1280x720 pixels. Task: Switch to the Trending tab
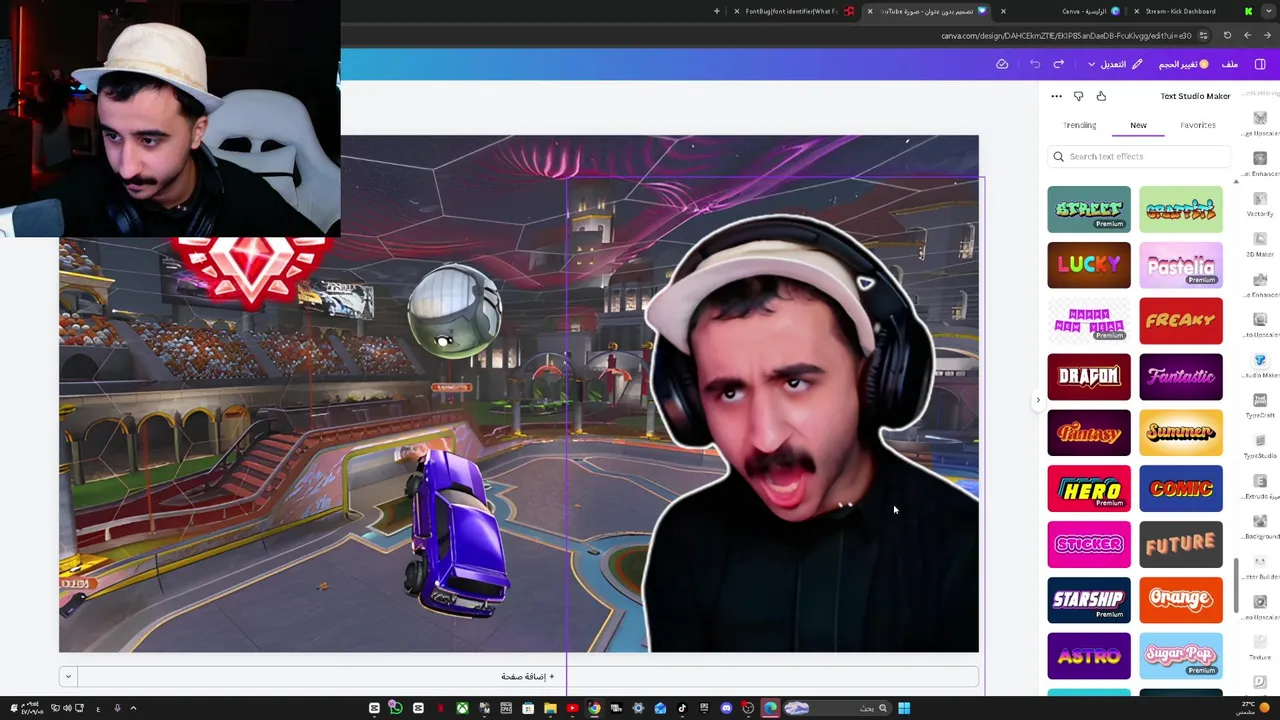(x=1080, y=125)
